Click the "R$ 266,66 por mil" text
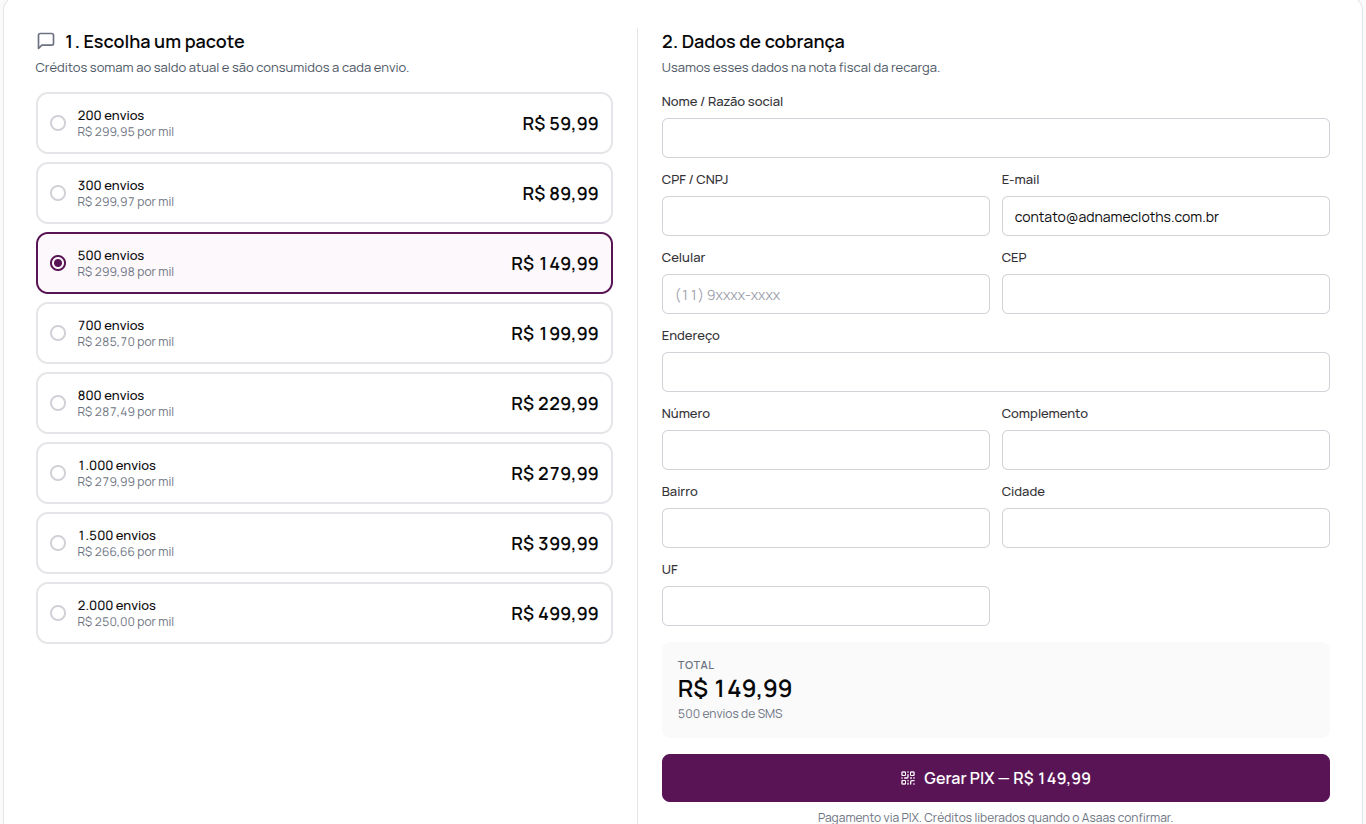This screenshot has height=824, width=1366. [x=126, y=552]
